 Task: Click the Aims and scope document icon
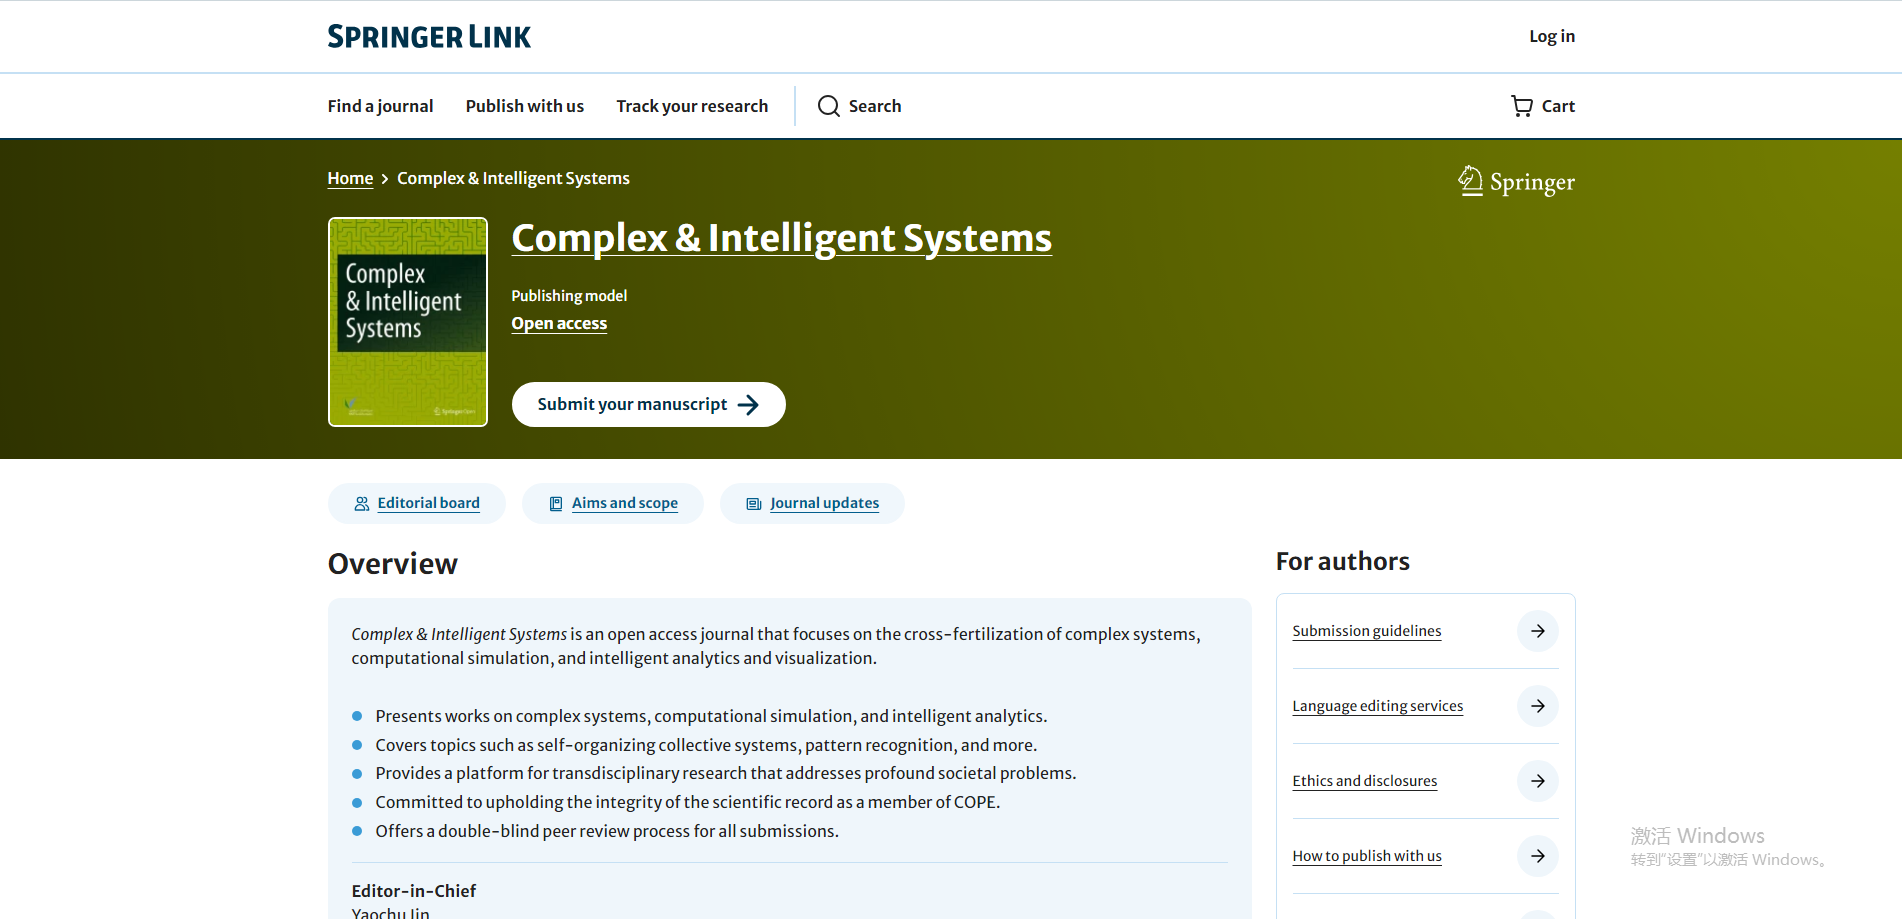pyautogui.click(x=556, y=504)
